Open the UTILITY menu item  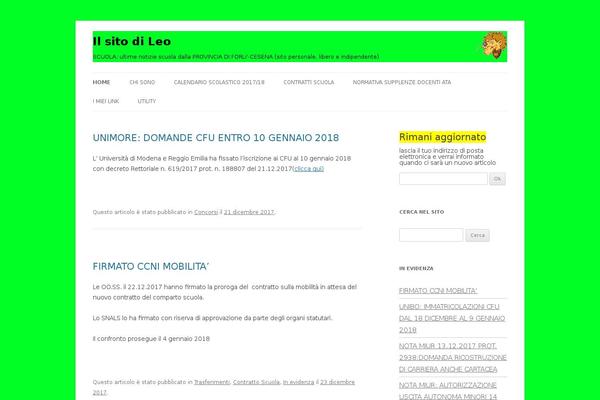147,101
